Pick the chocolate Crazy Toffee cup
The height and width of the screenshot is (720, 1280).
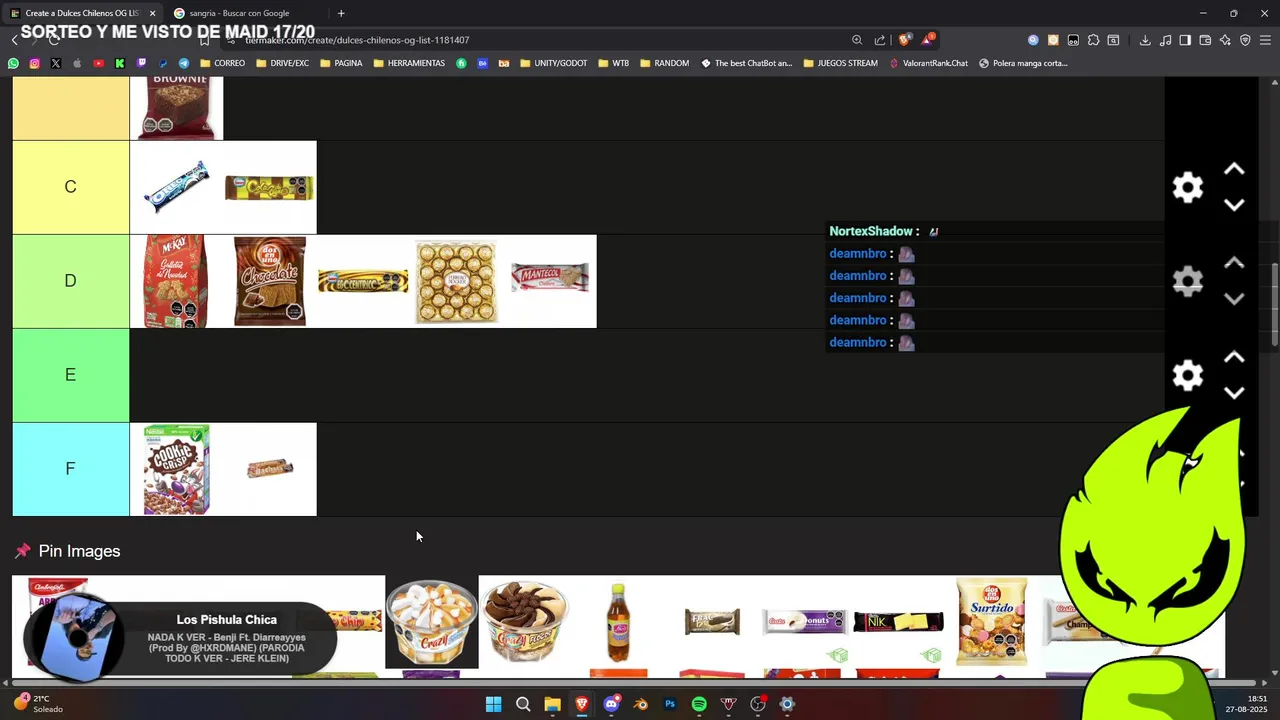coord(525,622)
